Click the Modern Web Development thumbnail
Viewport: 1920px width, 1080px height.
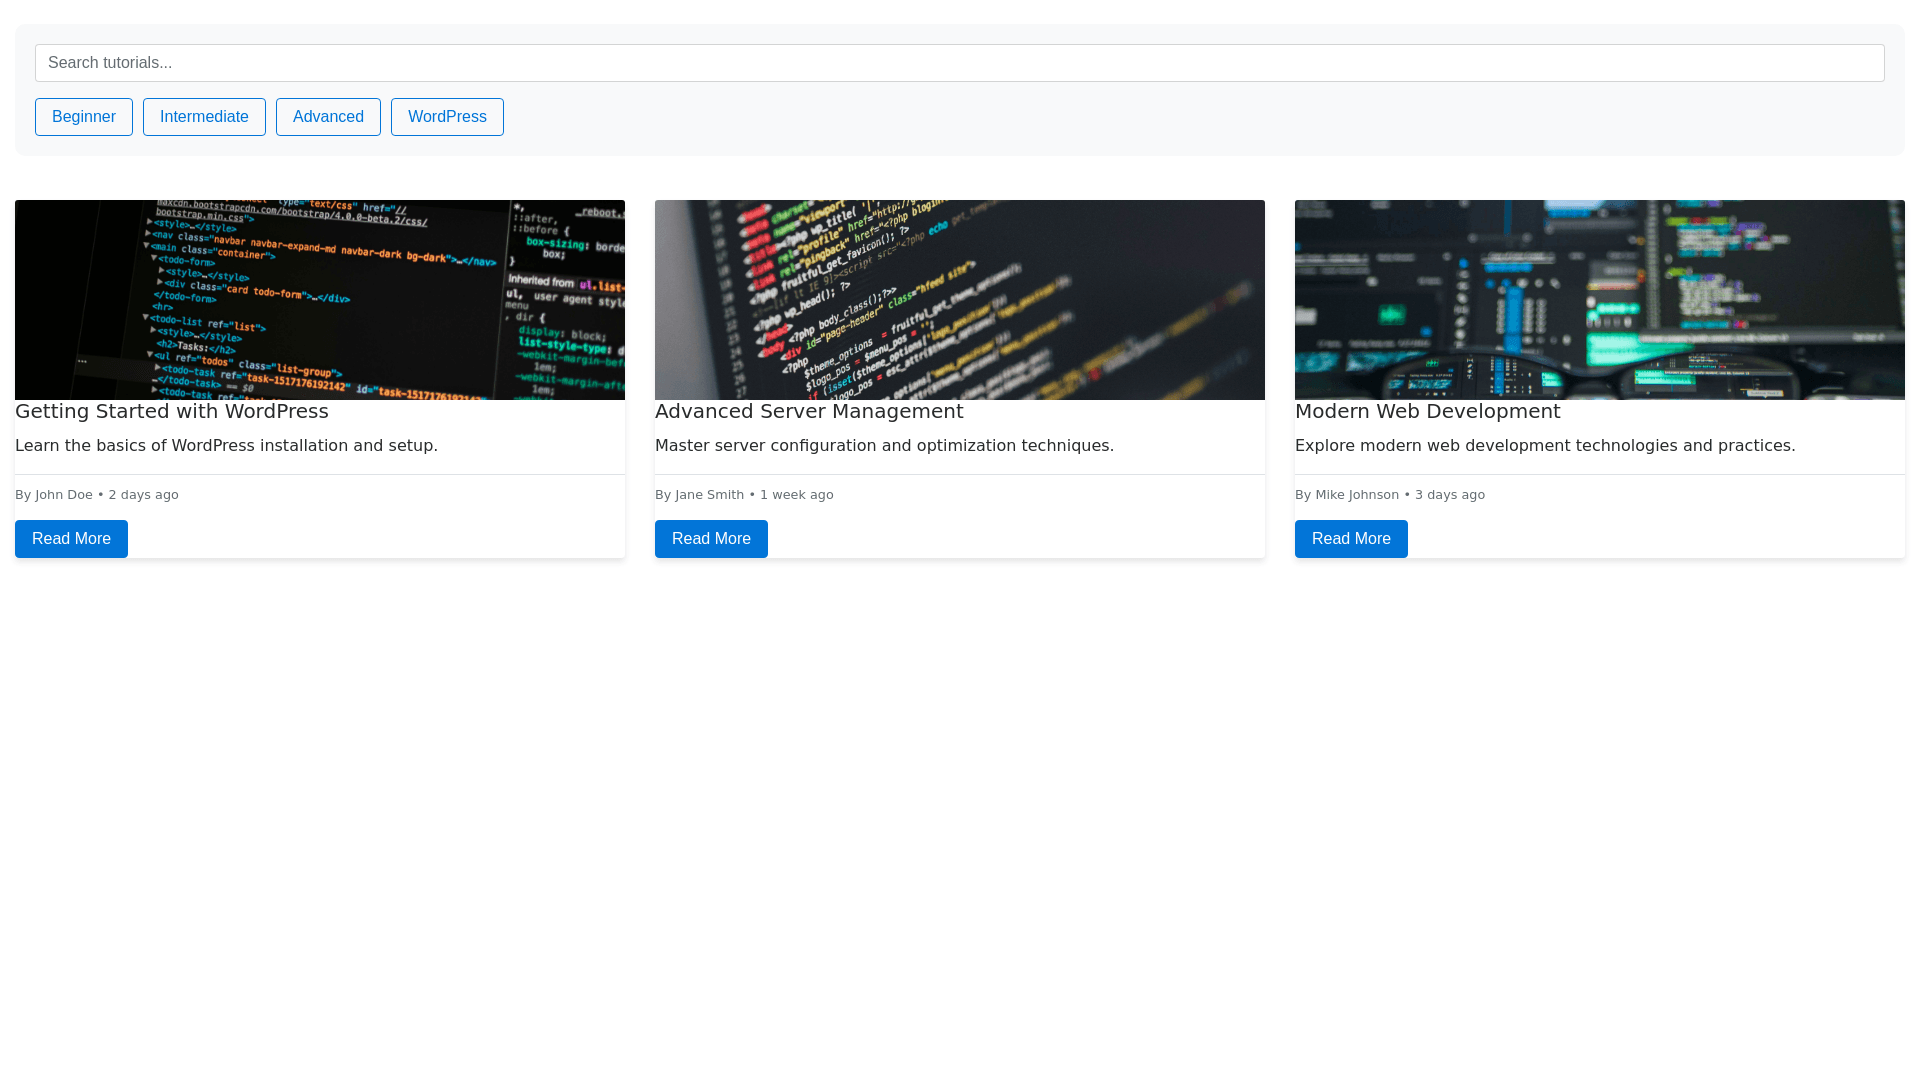pyautogui.click(x=1600, y=300)
